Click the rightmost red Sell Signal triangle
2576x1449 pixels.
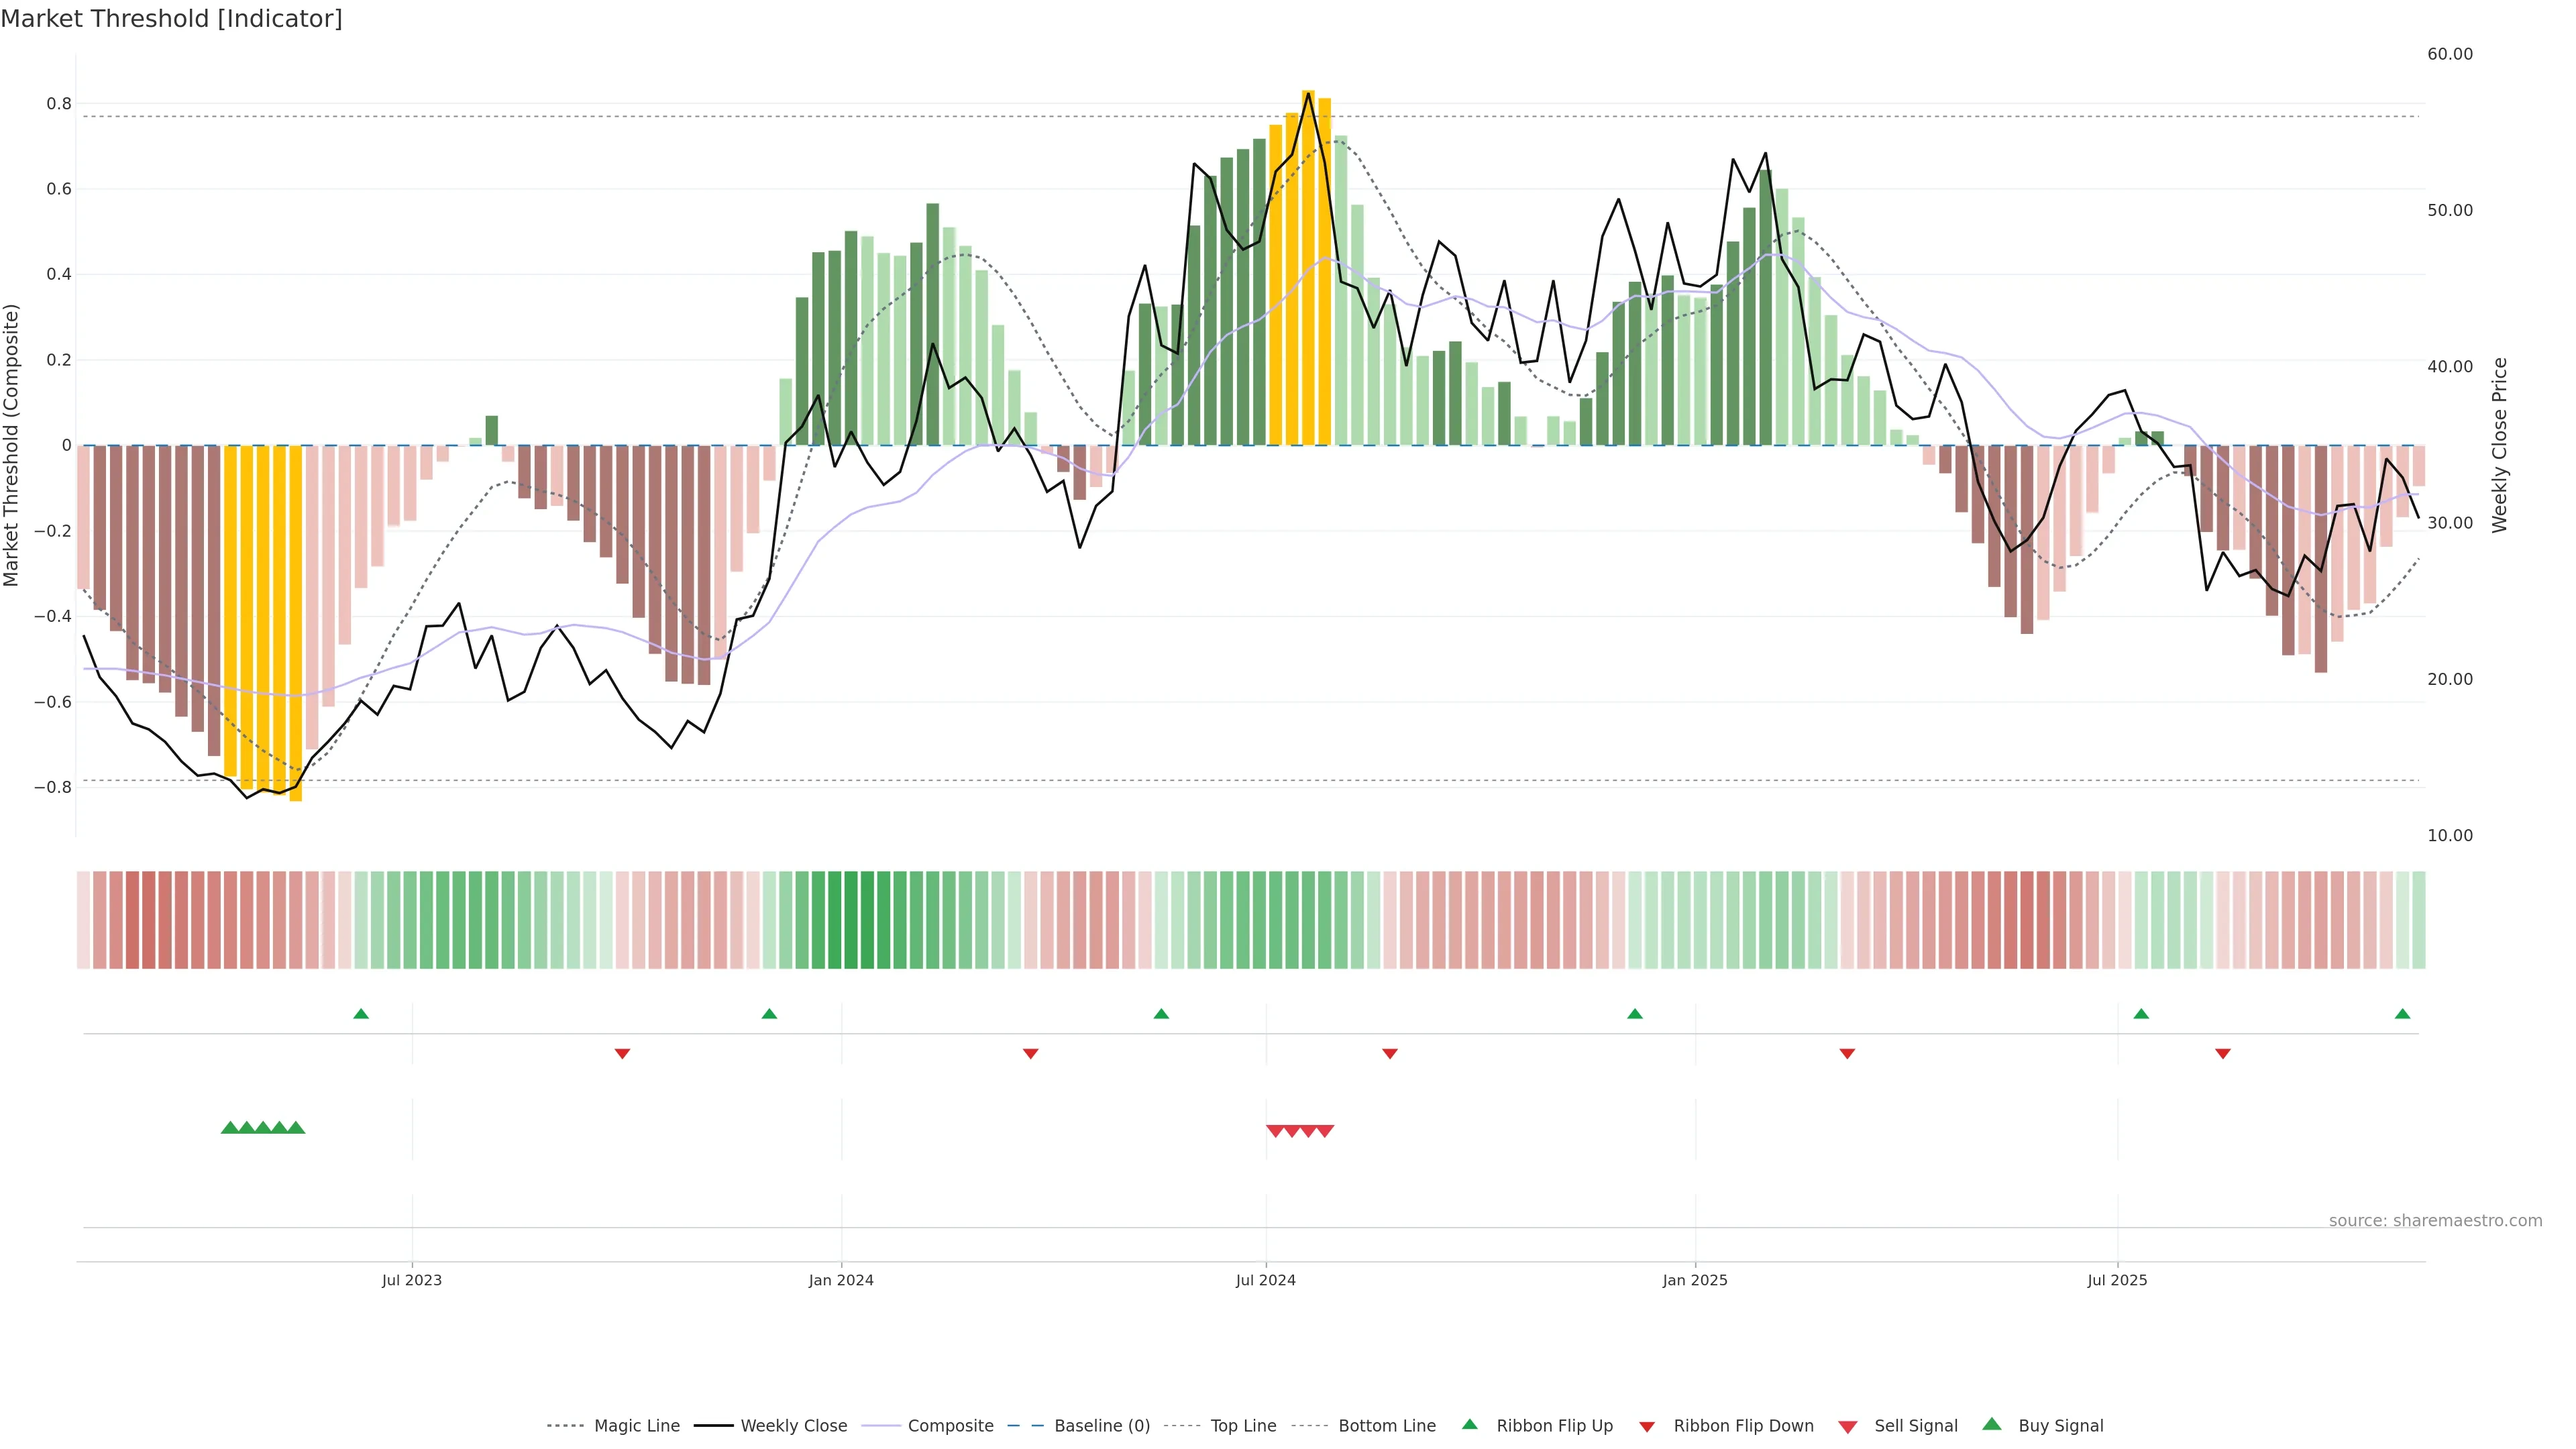pyautogui.click(x=1325, y=1131)
